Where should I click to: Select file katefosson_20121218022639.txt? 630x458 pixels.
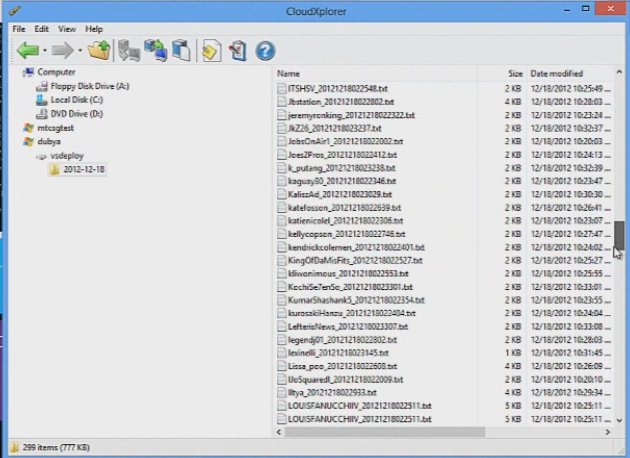click(x=344, y=208)
